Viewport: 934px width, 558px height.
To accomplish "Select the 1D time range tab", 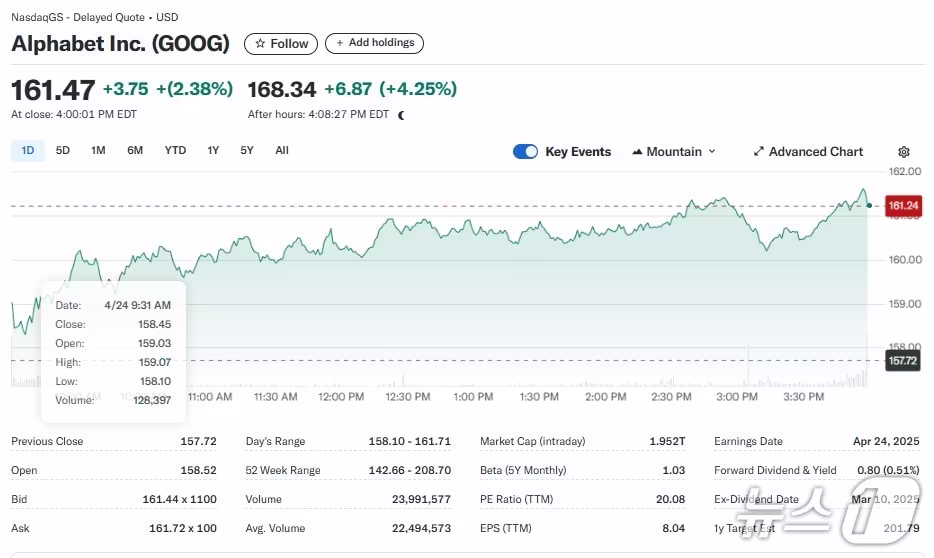I will pyautogui.click(x=28, y=151).
